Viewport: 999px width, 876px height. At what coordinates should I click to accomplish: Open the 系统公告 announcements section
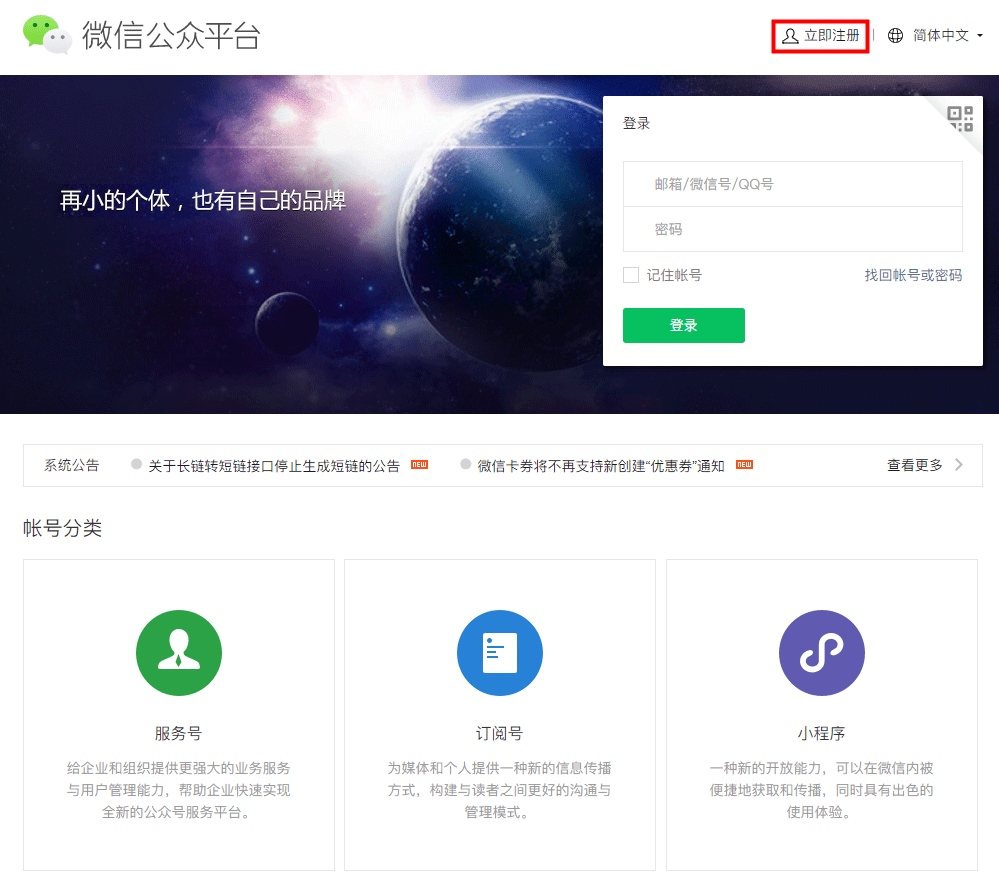(70, 465)
